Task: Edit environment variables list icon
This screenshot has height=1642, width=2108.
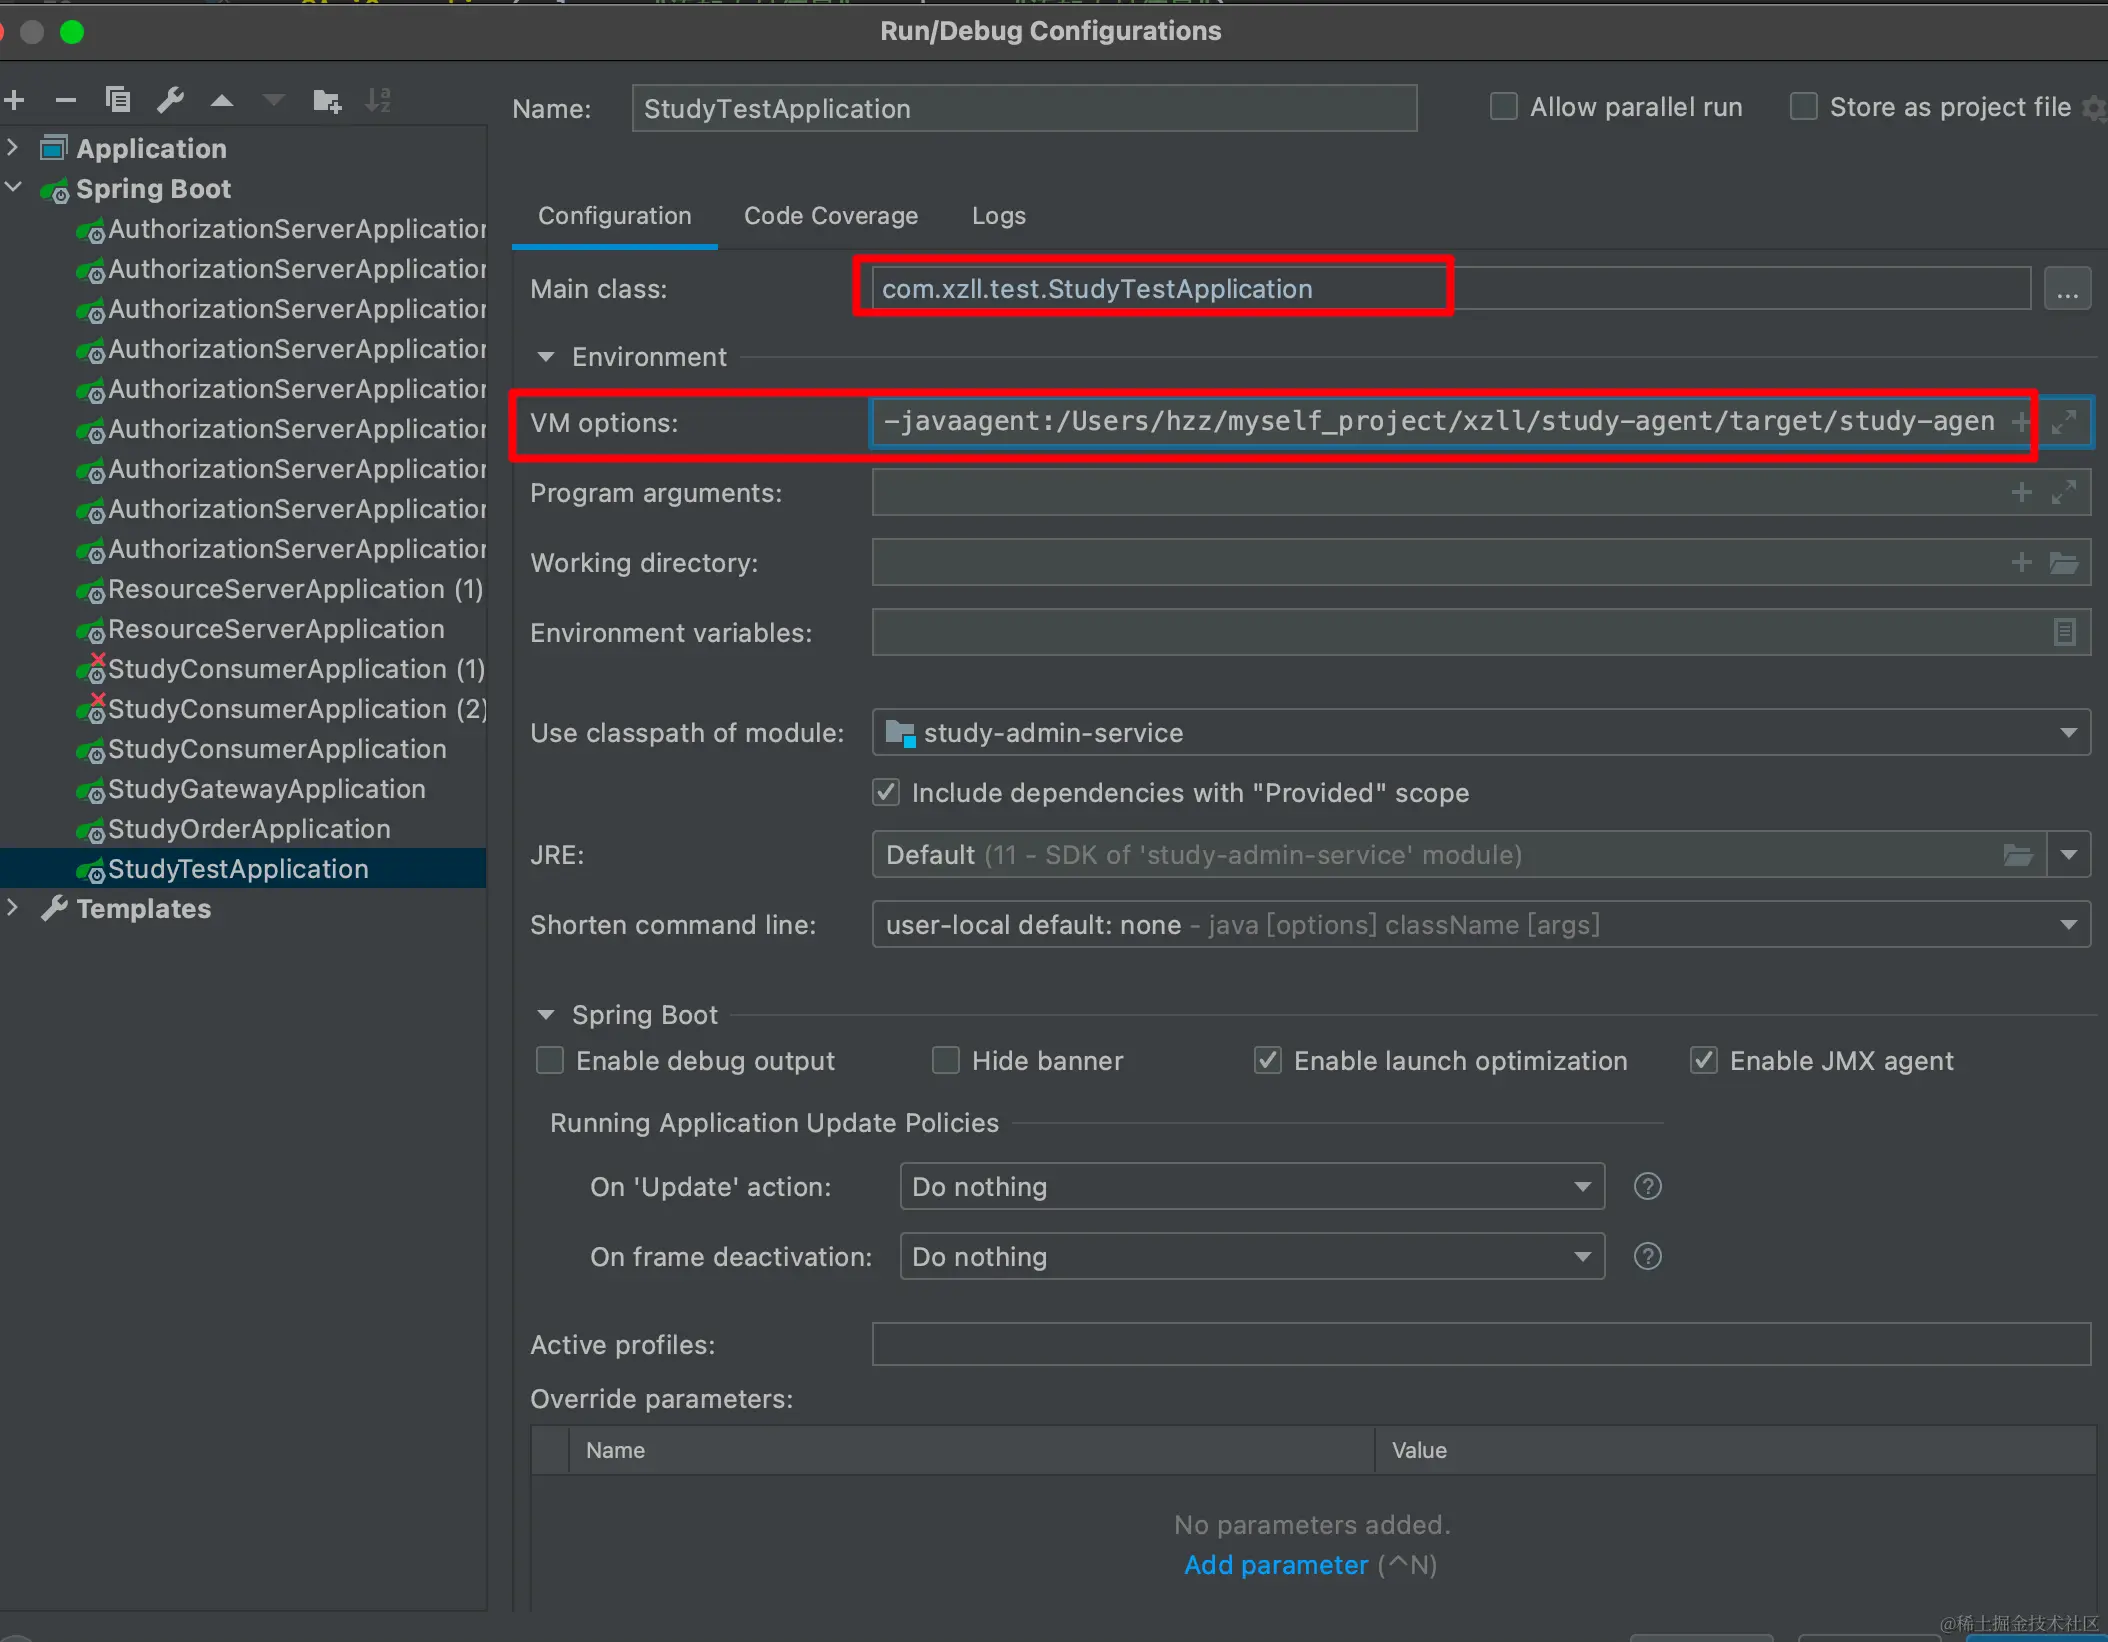Action: [2064, 632]
